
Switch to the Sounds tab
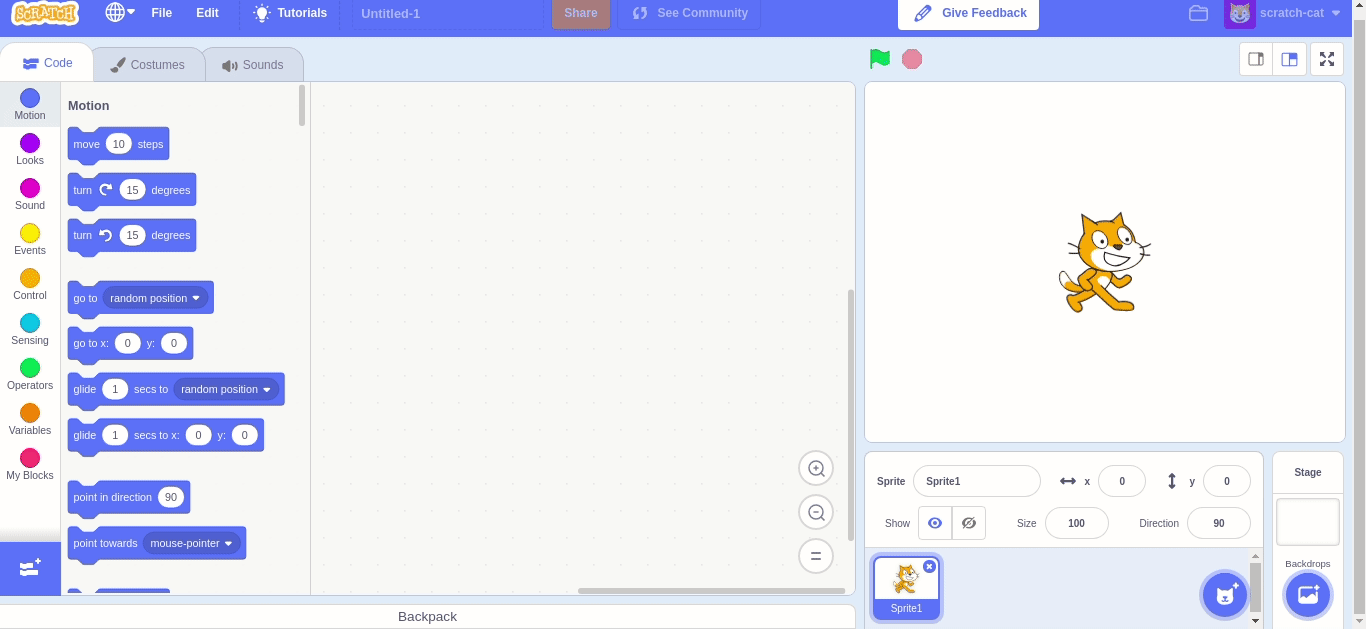[x=253, y=64]
